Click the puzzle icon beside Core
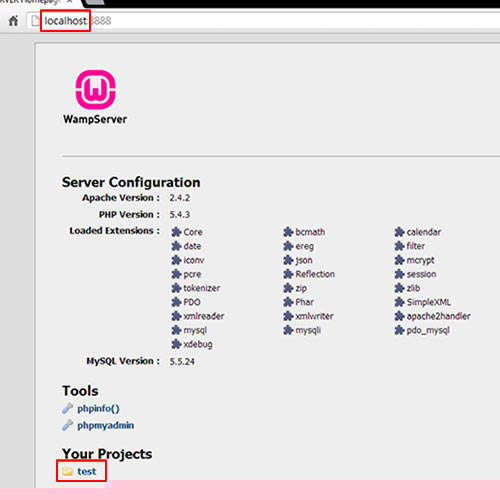Viewport: 500px width, 500px height. click(176, 232)
